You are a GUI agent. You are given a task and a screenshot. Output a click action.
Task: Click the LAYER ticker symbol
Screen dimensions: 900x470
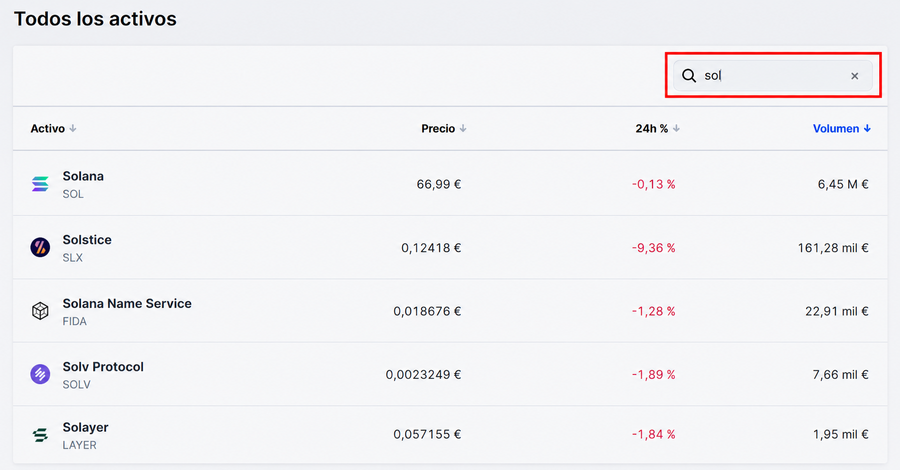pyautogui.click(x=79, y=445)
